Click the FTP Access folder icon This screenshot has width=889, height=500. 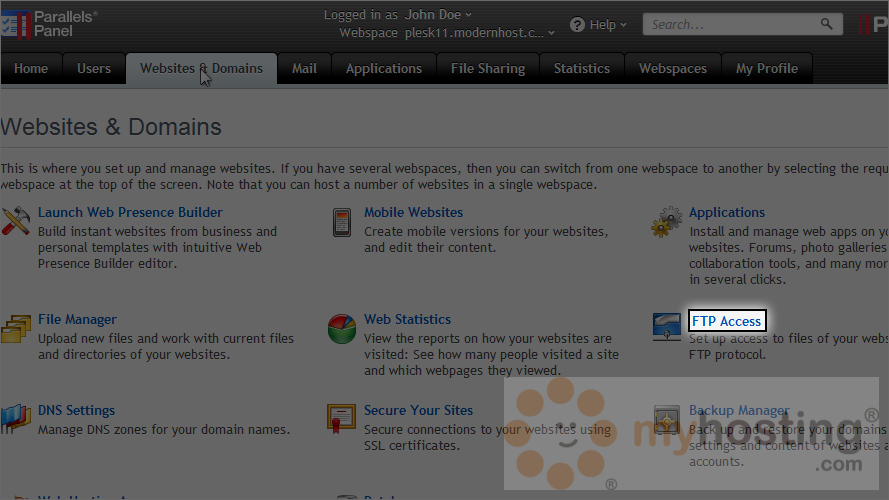(x=666, y=327)
